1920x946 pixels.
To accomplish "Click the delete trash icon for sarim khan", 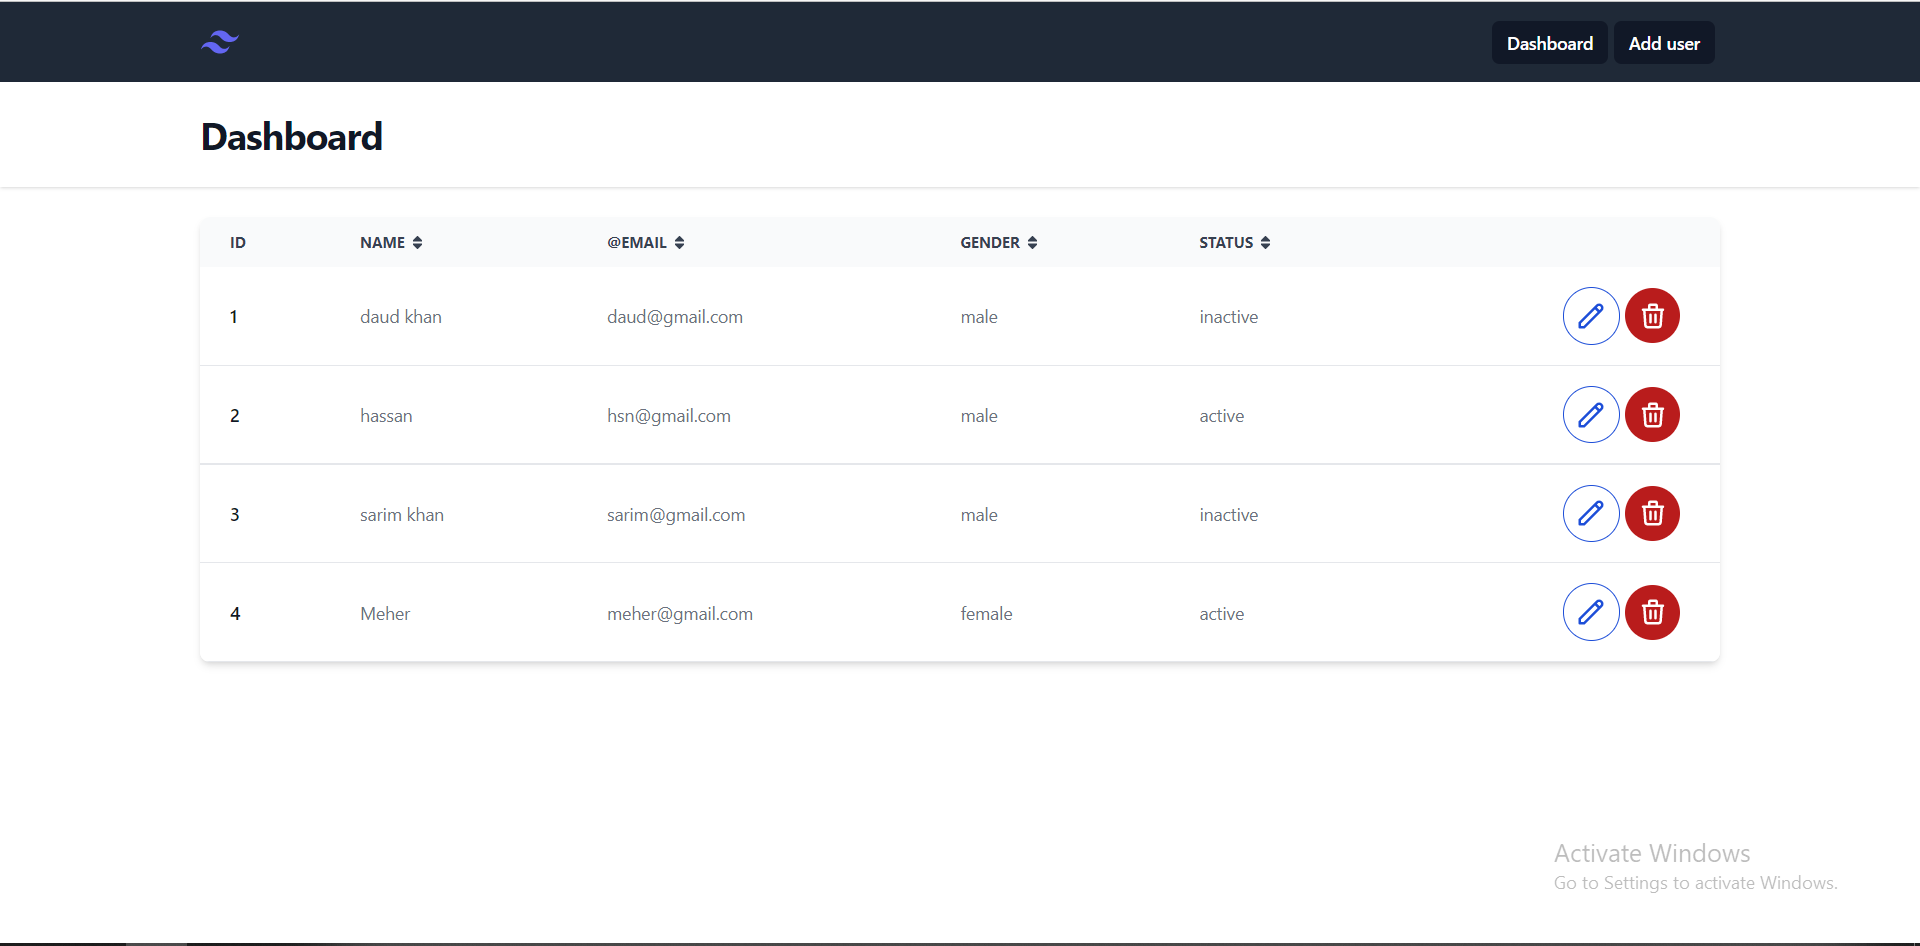I will (1651, 514).
